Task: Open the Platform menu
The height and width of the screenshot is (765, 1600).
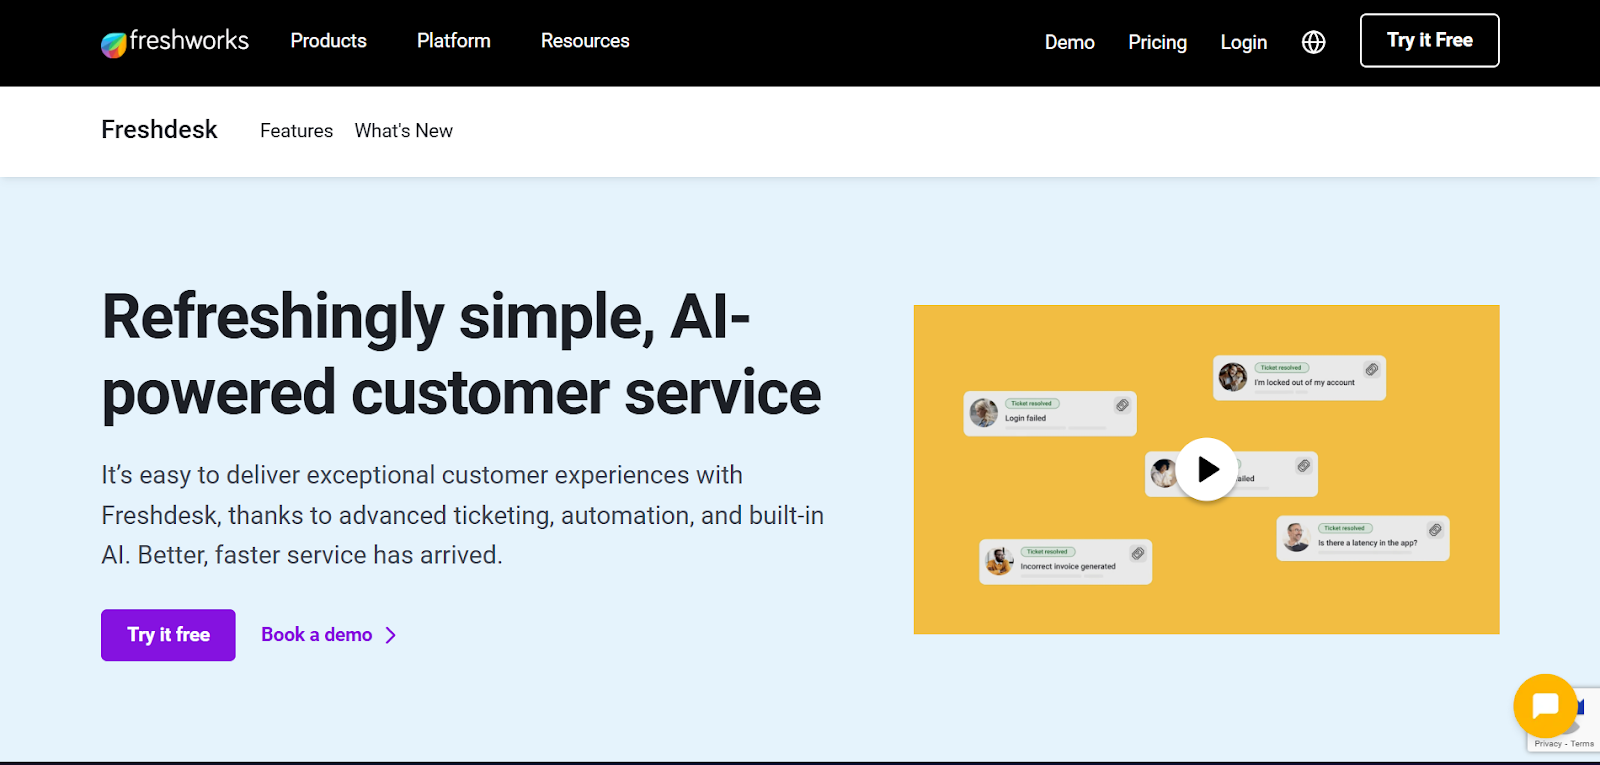Action: tap(454, 41)
